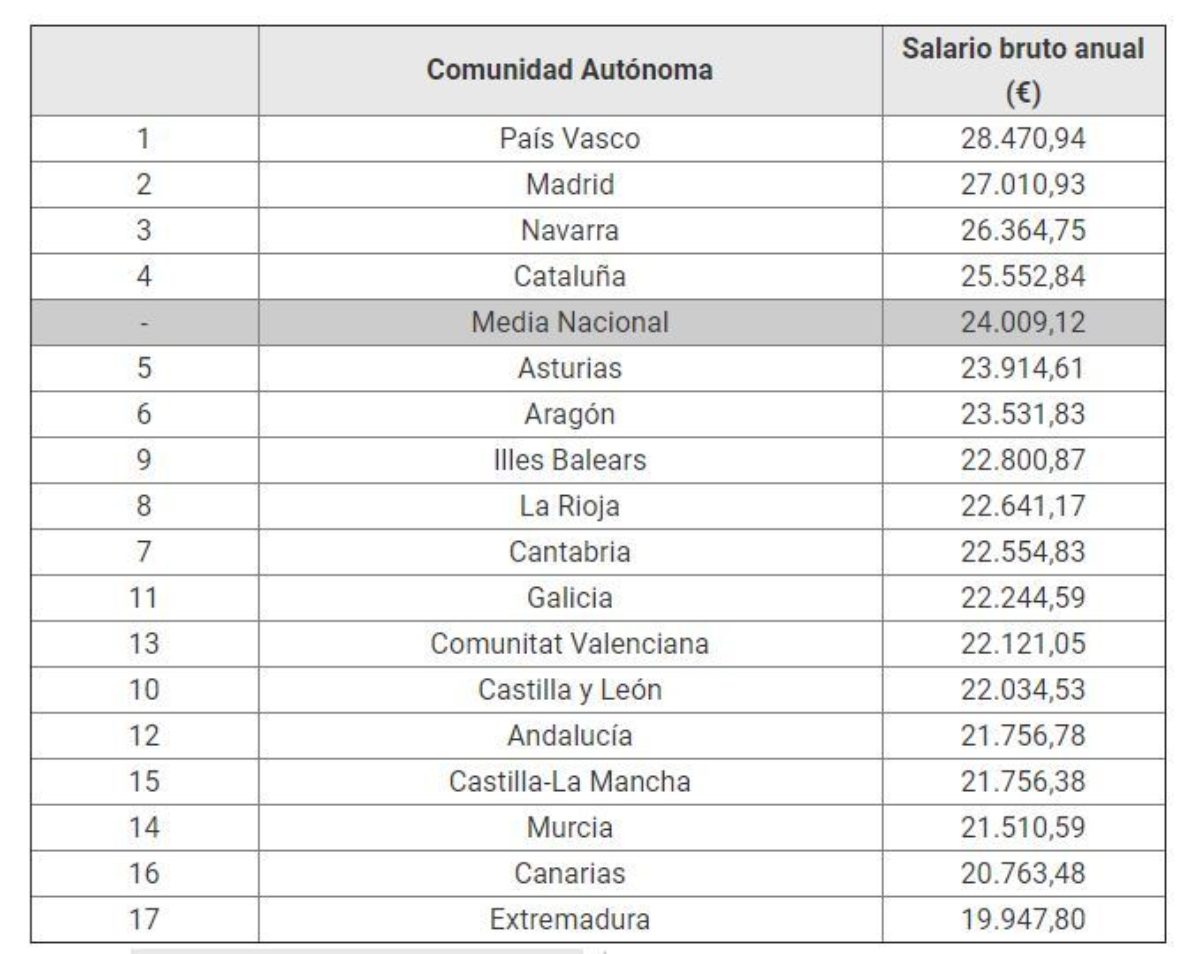Select the Canarias cell
This screenshot has width=1200, height=954.
pyautogui.click(x=569, y=873)
